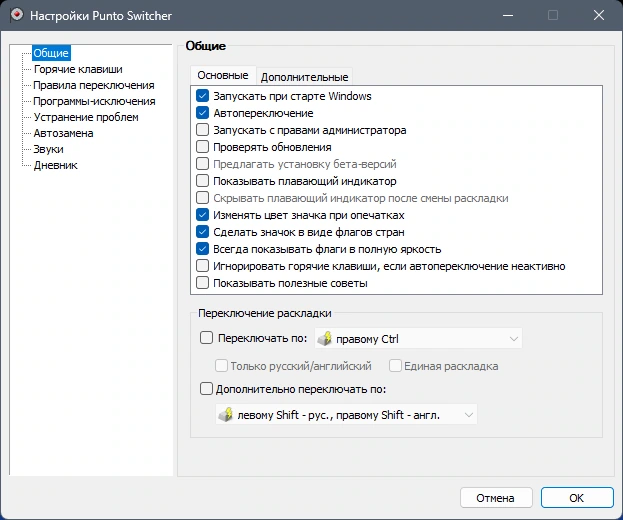The image size is (623, 520).
Task: Uncheck Изменять цвет значка при опечатках
Action: (x=202, y=215)
